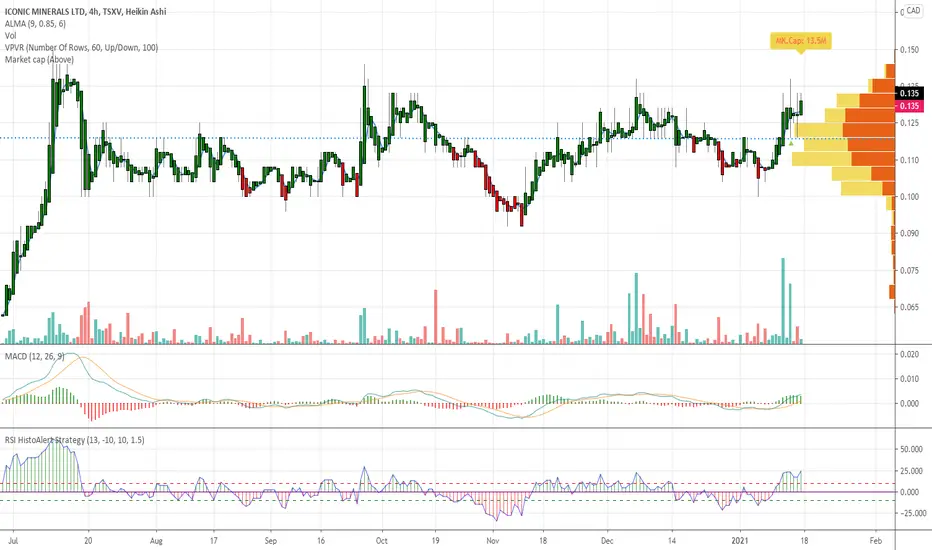Screen dimensions: 932x550
Task: Select the VPVR indicator legend
Action: 81,48
